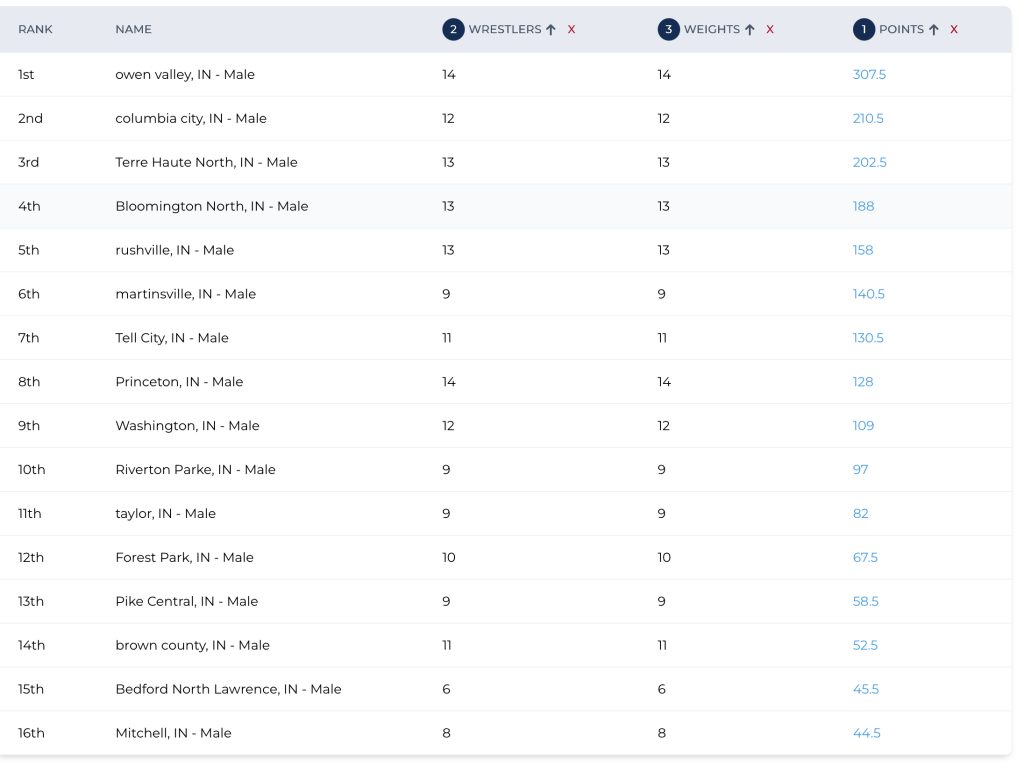
Task: Select the Bedford North Lawrence team name
Action: point(228,689)
